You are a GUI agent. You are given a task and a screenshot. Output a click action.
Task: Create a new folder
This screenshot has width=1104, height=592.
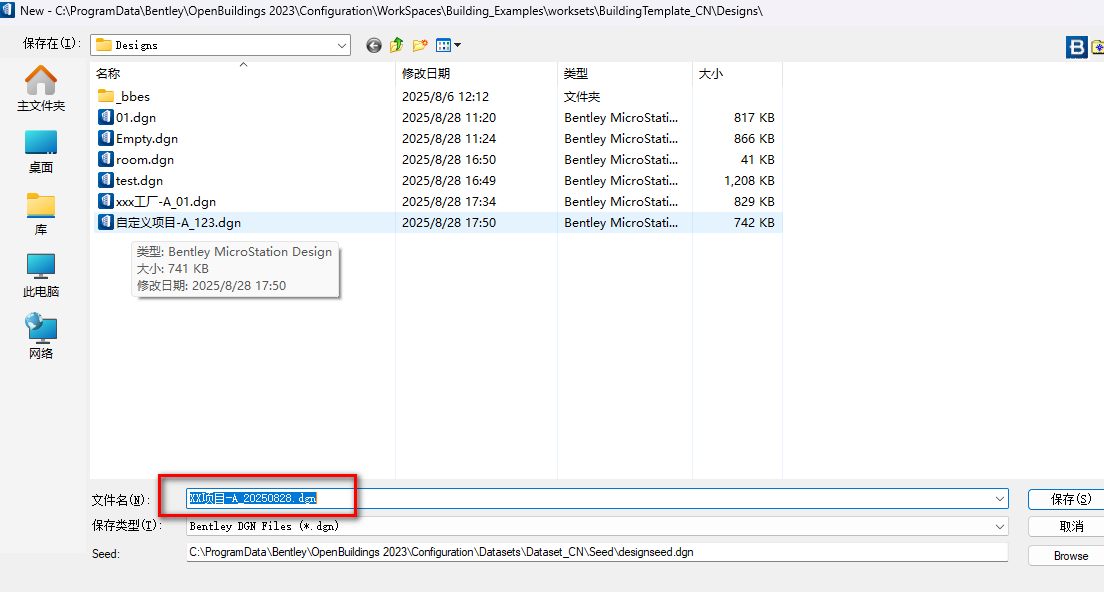(x=420, y=45)
